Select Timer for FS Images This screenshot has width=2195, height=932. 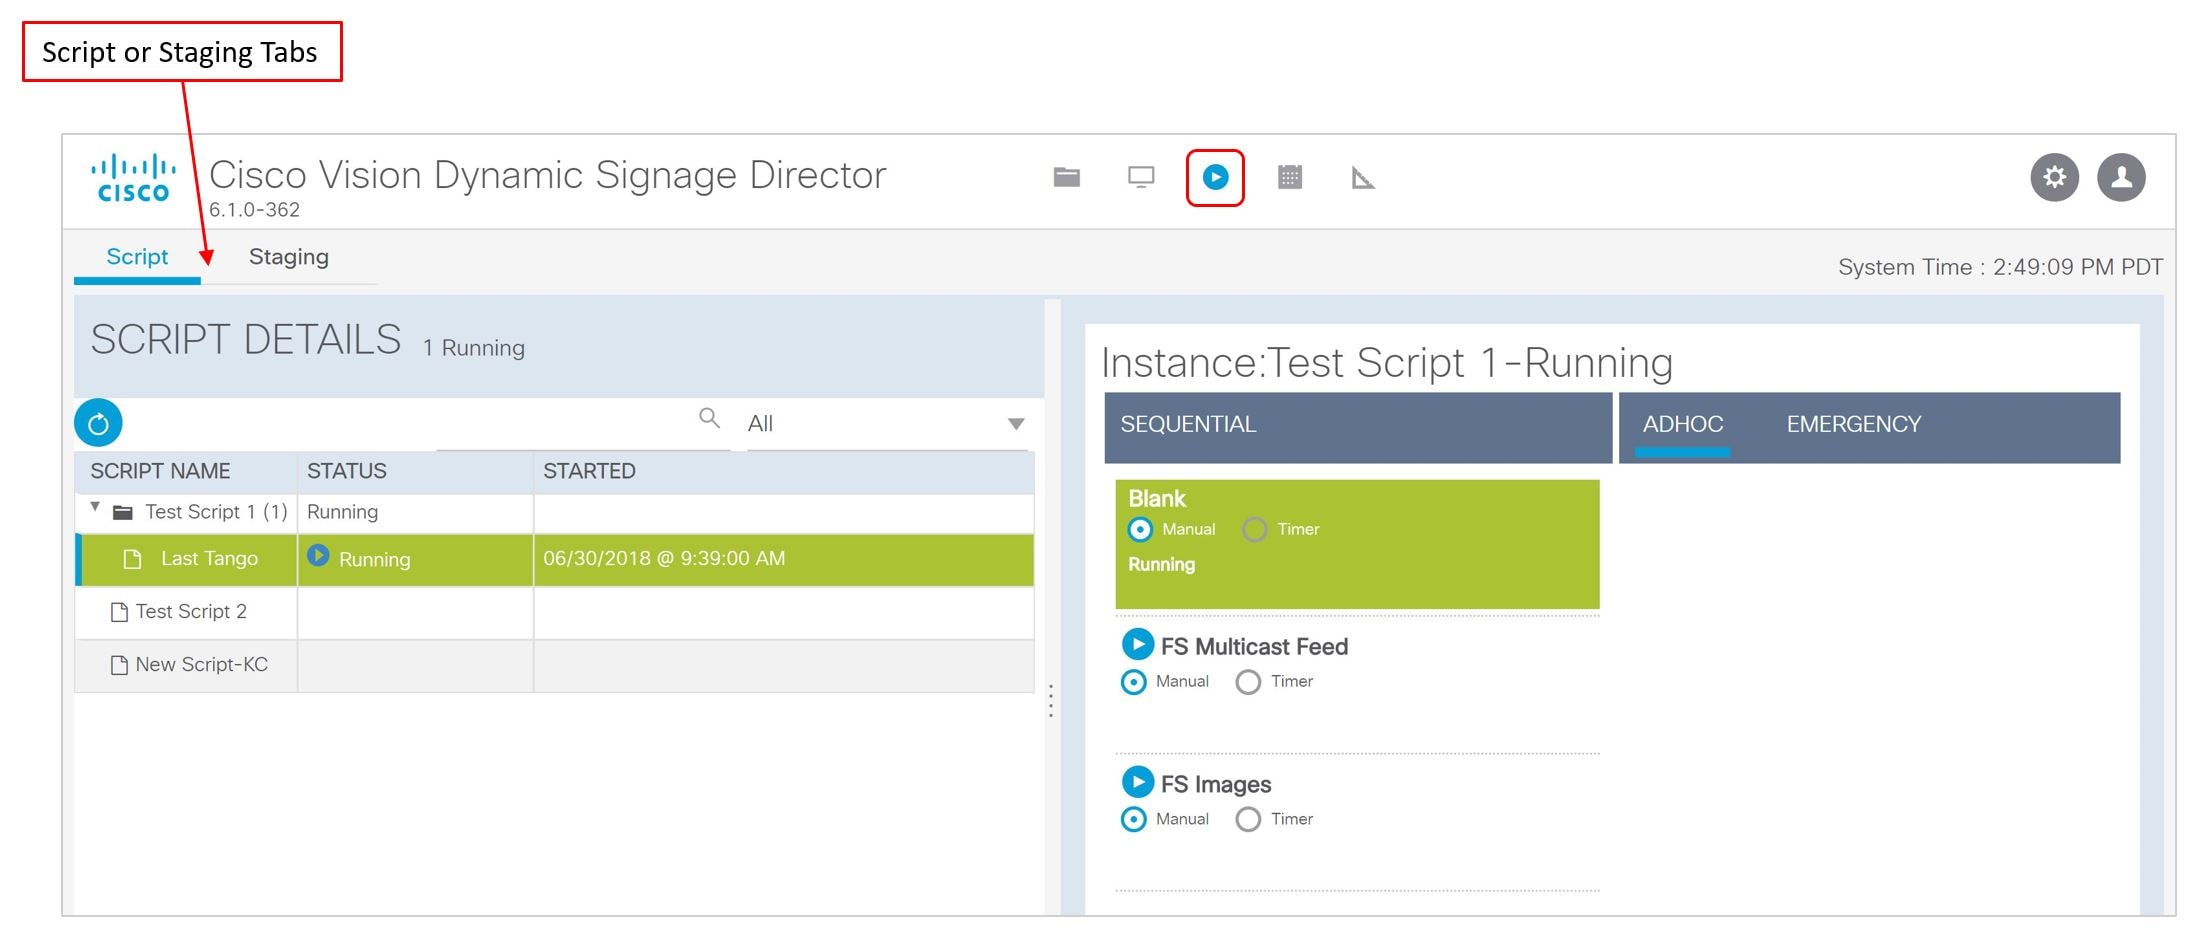click(1248, 820)
